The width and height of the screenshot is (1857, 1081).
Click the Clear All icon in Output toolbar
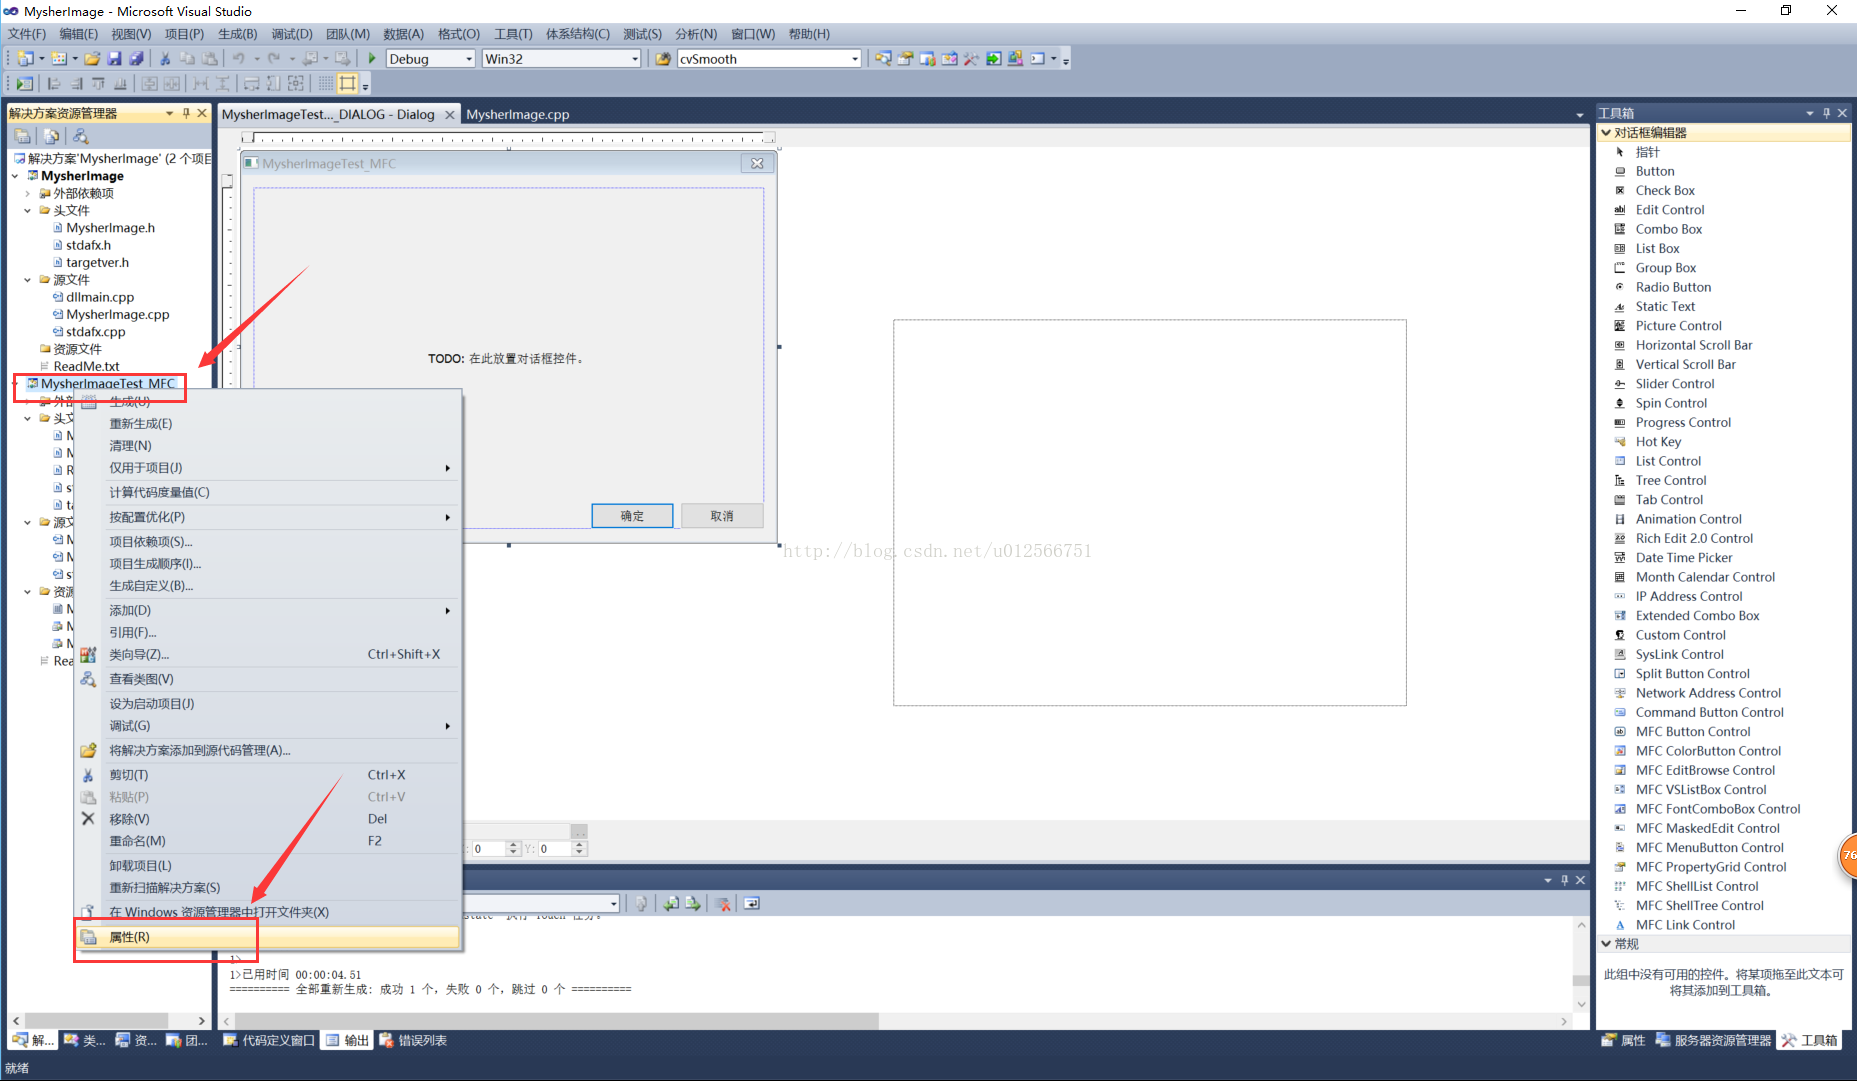722,903
